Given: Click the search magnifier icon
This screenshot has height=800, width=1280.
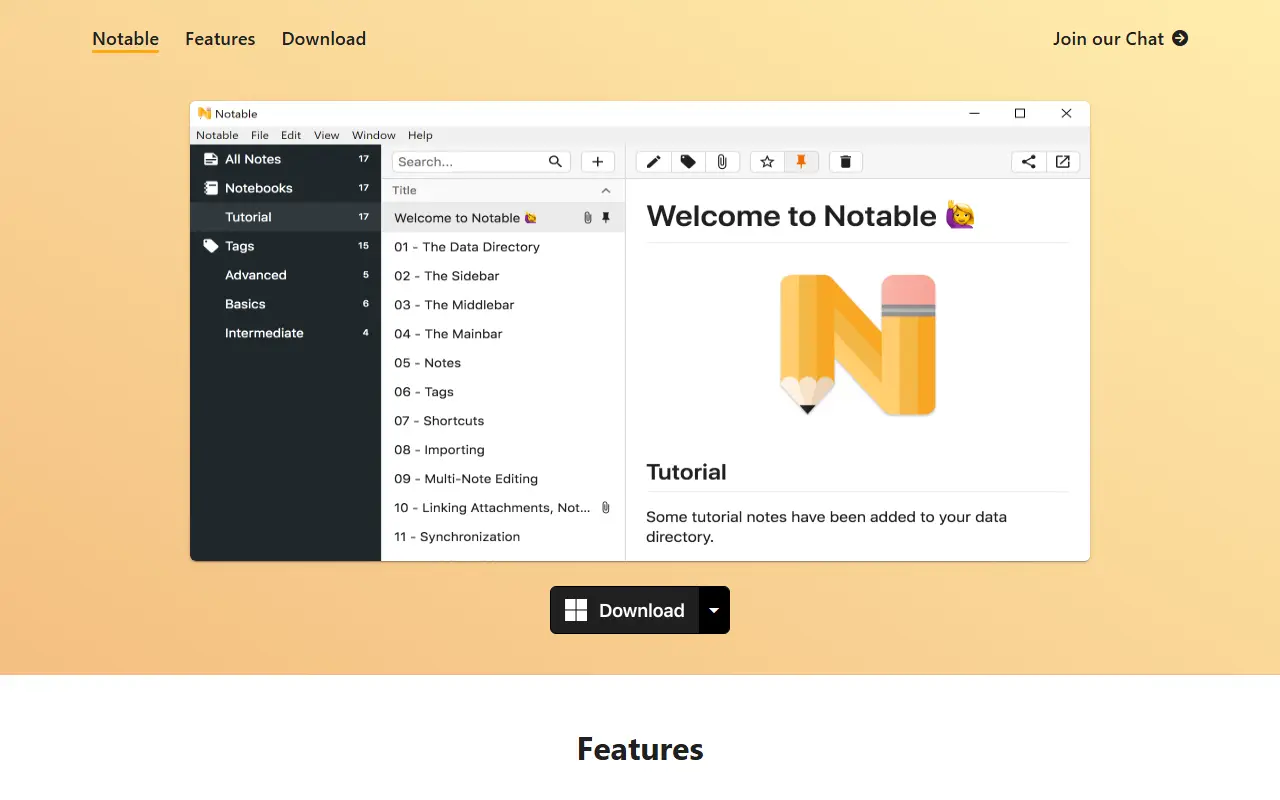Looking at the screenshot, I should coord(556,162).
